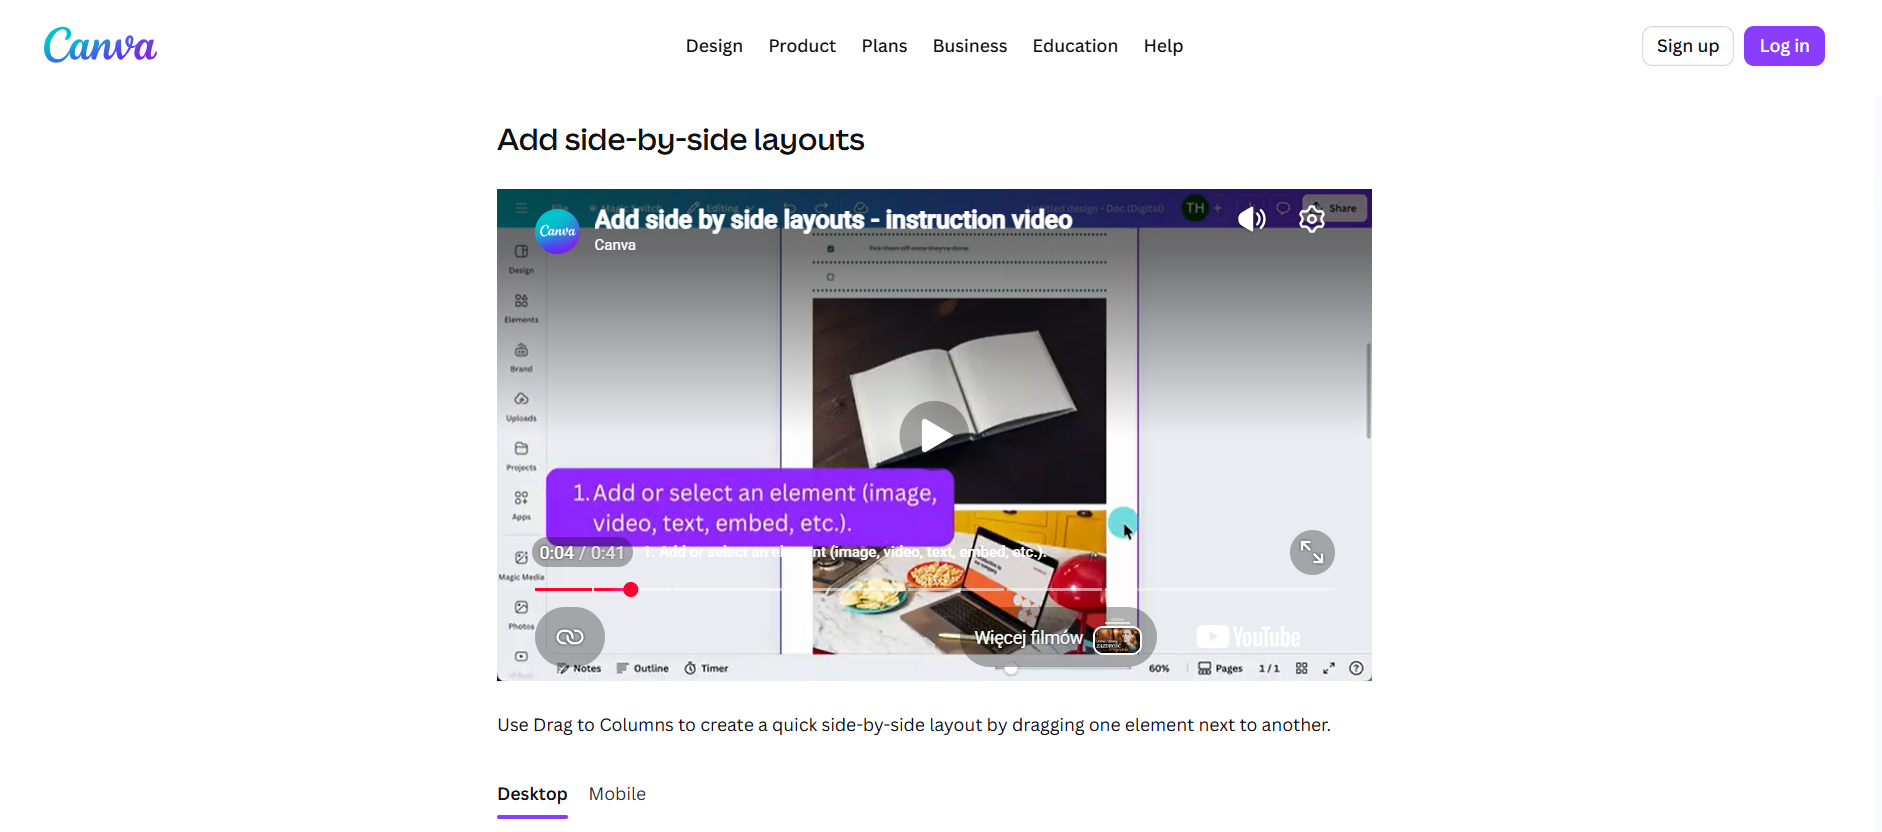Copy the video link with the chain icon

pyautogui.click(x=570, y=637)
